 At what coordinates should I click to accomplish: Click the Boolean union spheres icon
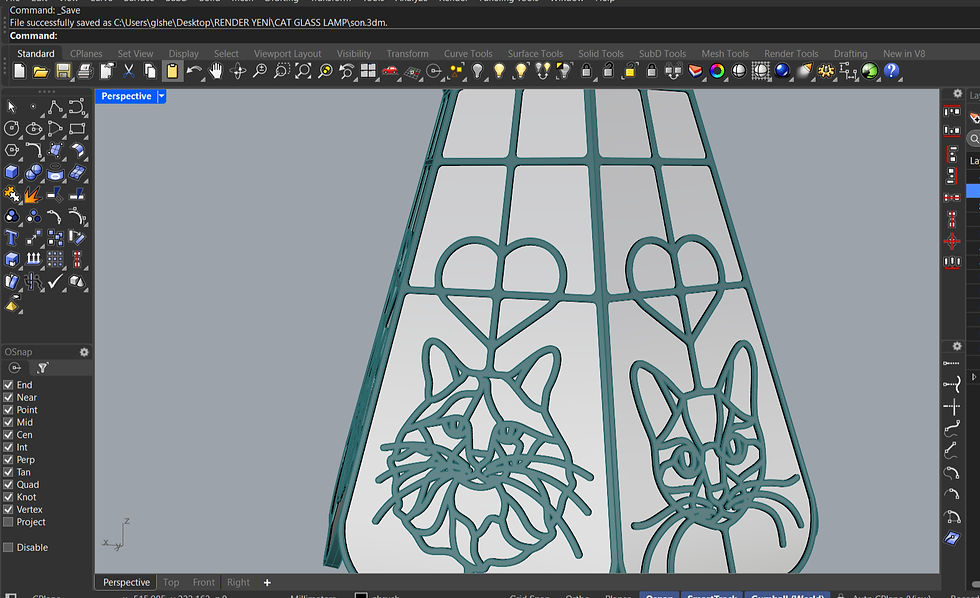(33, 172)
